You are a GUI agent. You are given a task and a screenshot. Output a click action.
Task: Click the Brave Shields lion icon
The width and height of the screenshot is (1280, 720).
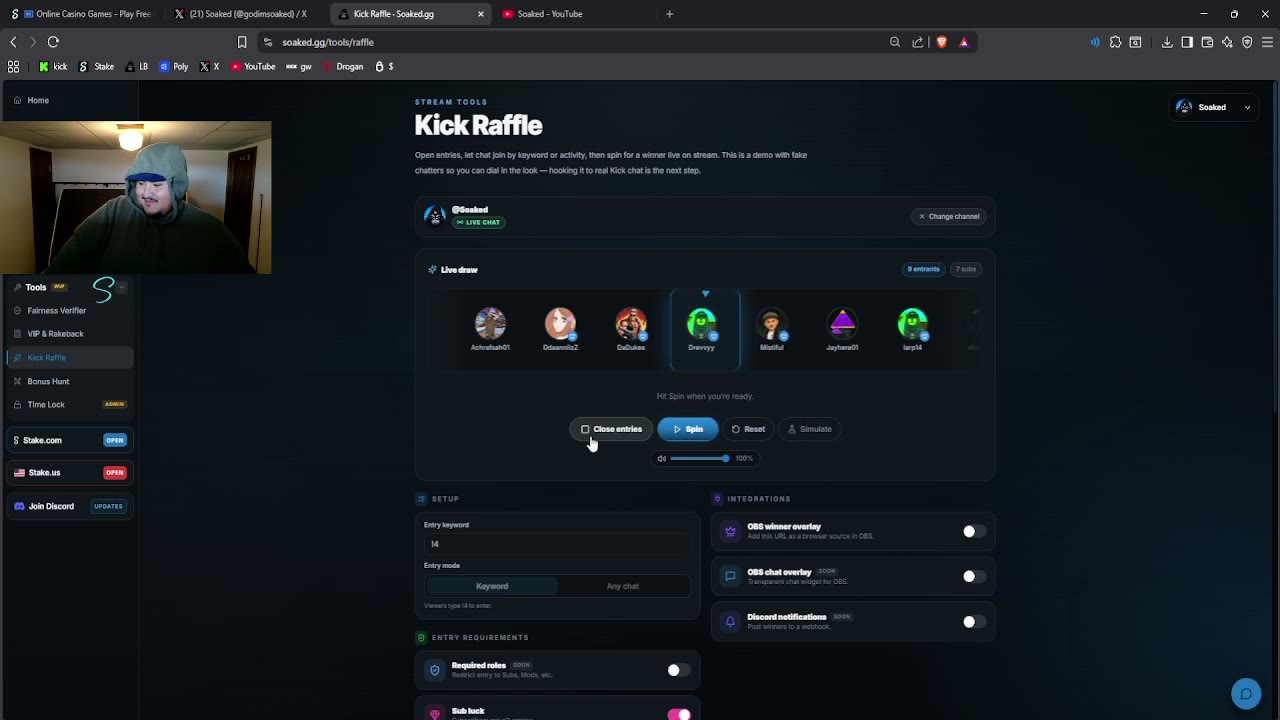pos(941,42)
